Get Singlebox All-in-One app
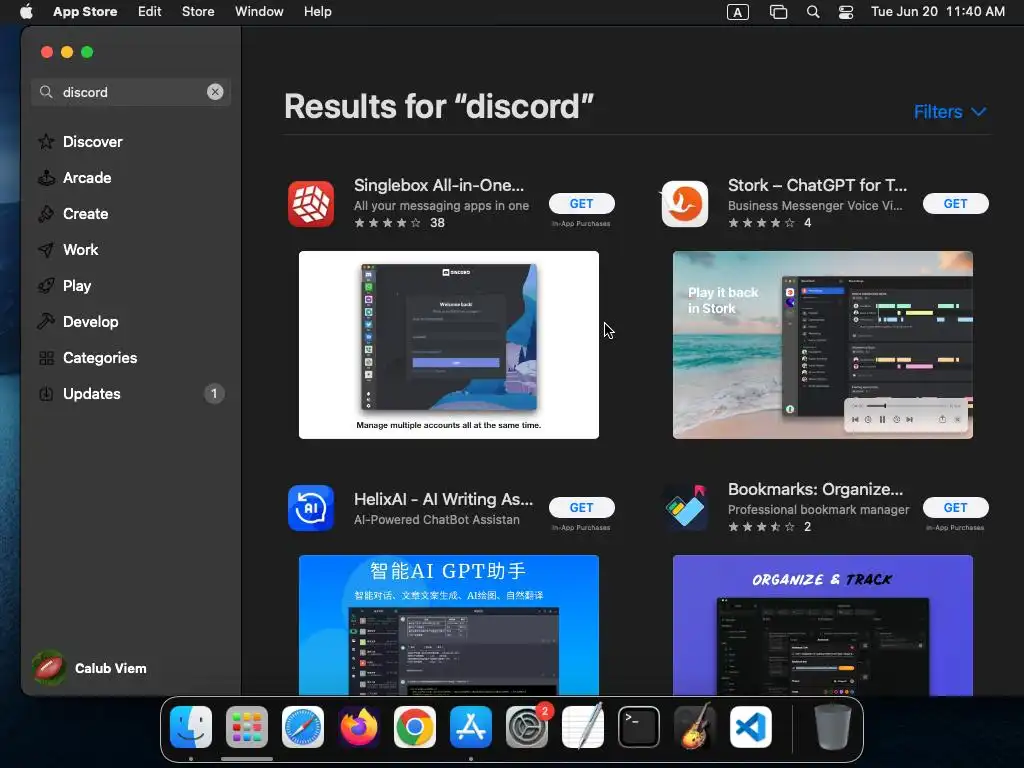The image size is (1024, 768). pos(581,204)
